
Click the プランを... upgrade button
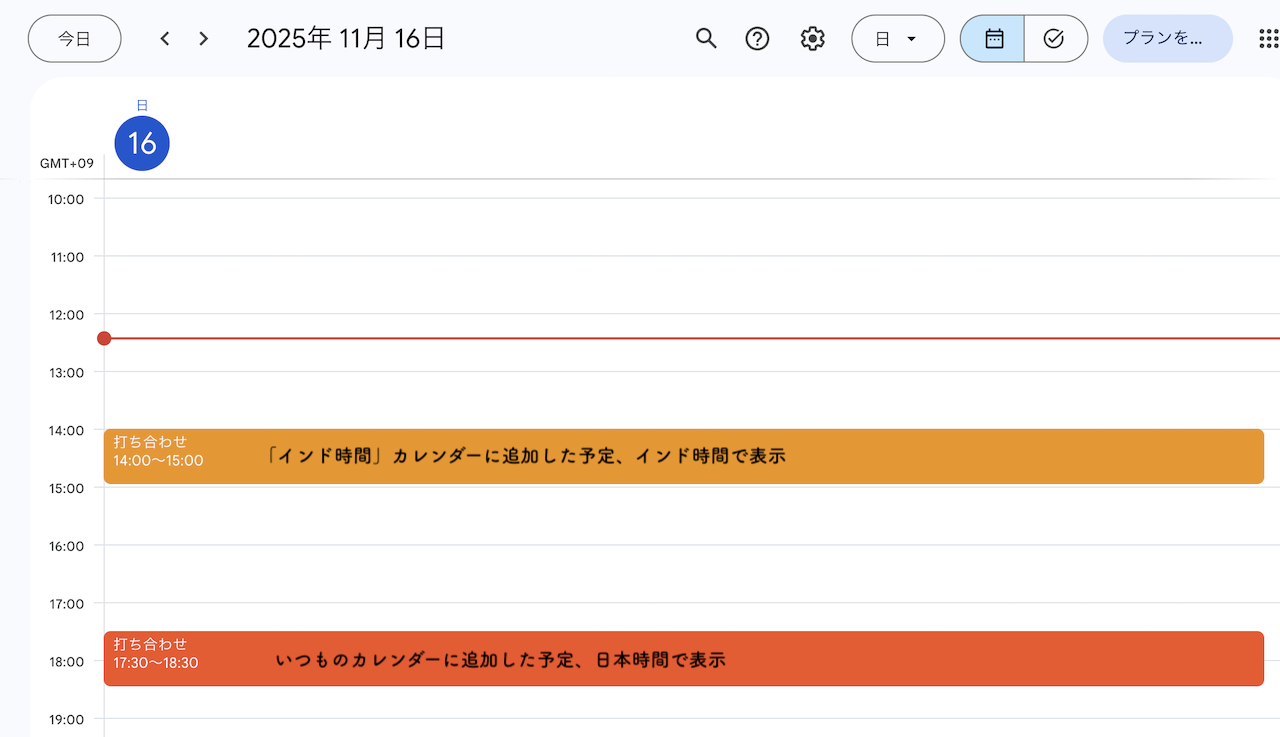click(x=1167, y=39)
